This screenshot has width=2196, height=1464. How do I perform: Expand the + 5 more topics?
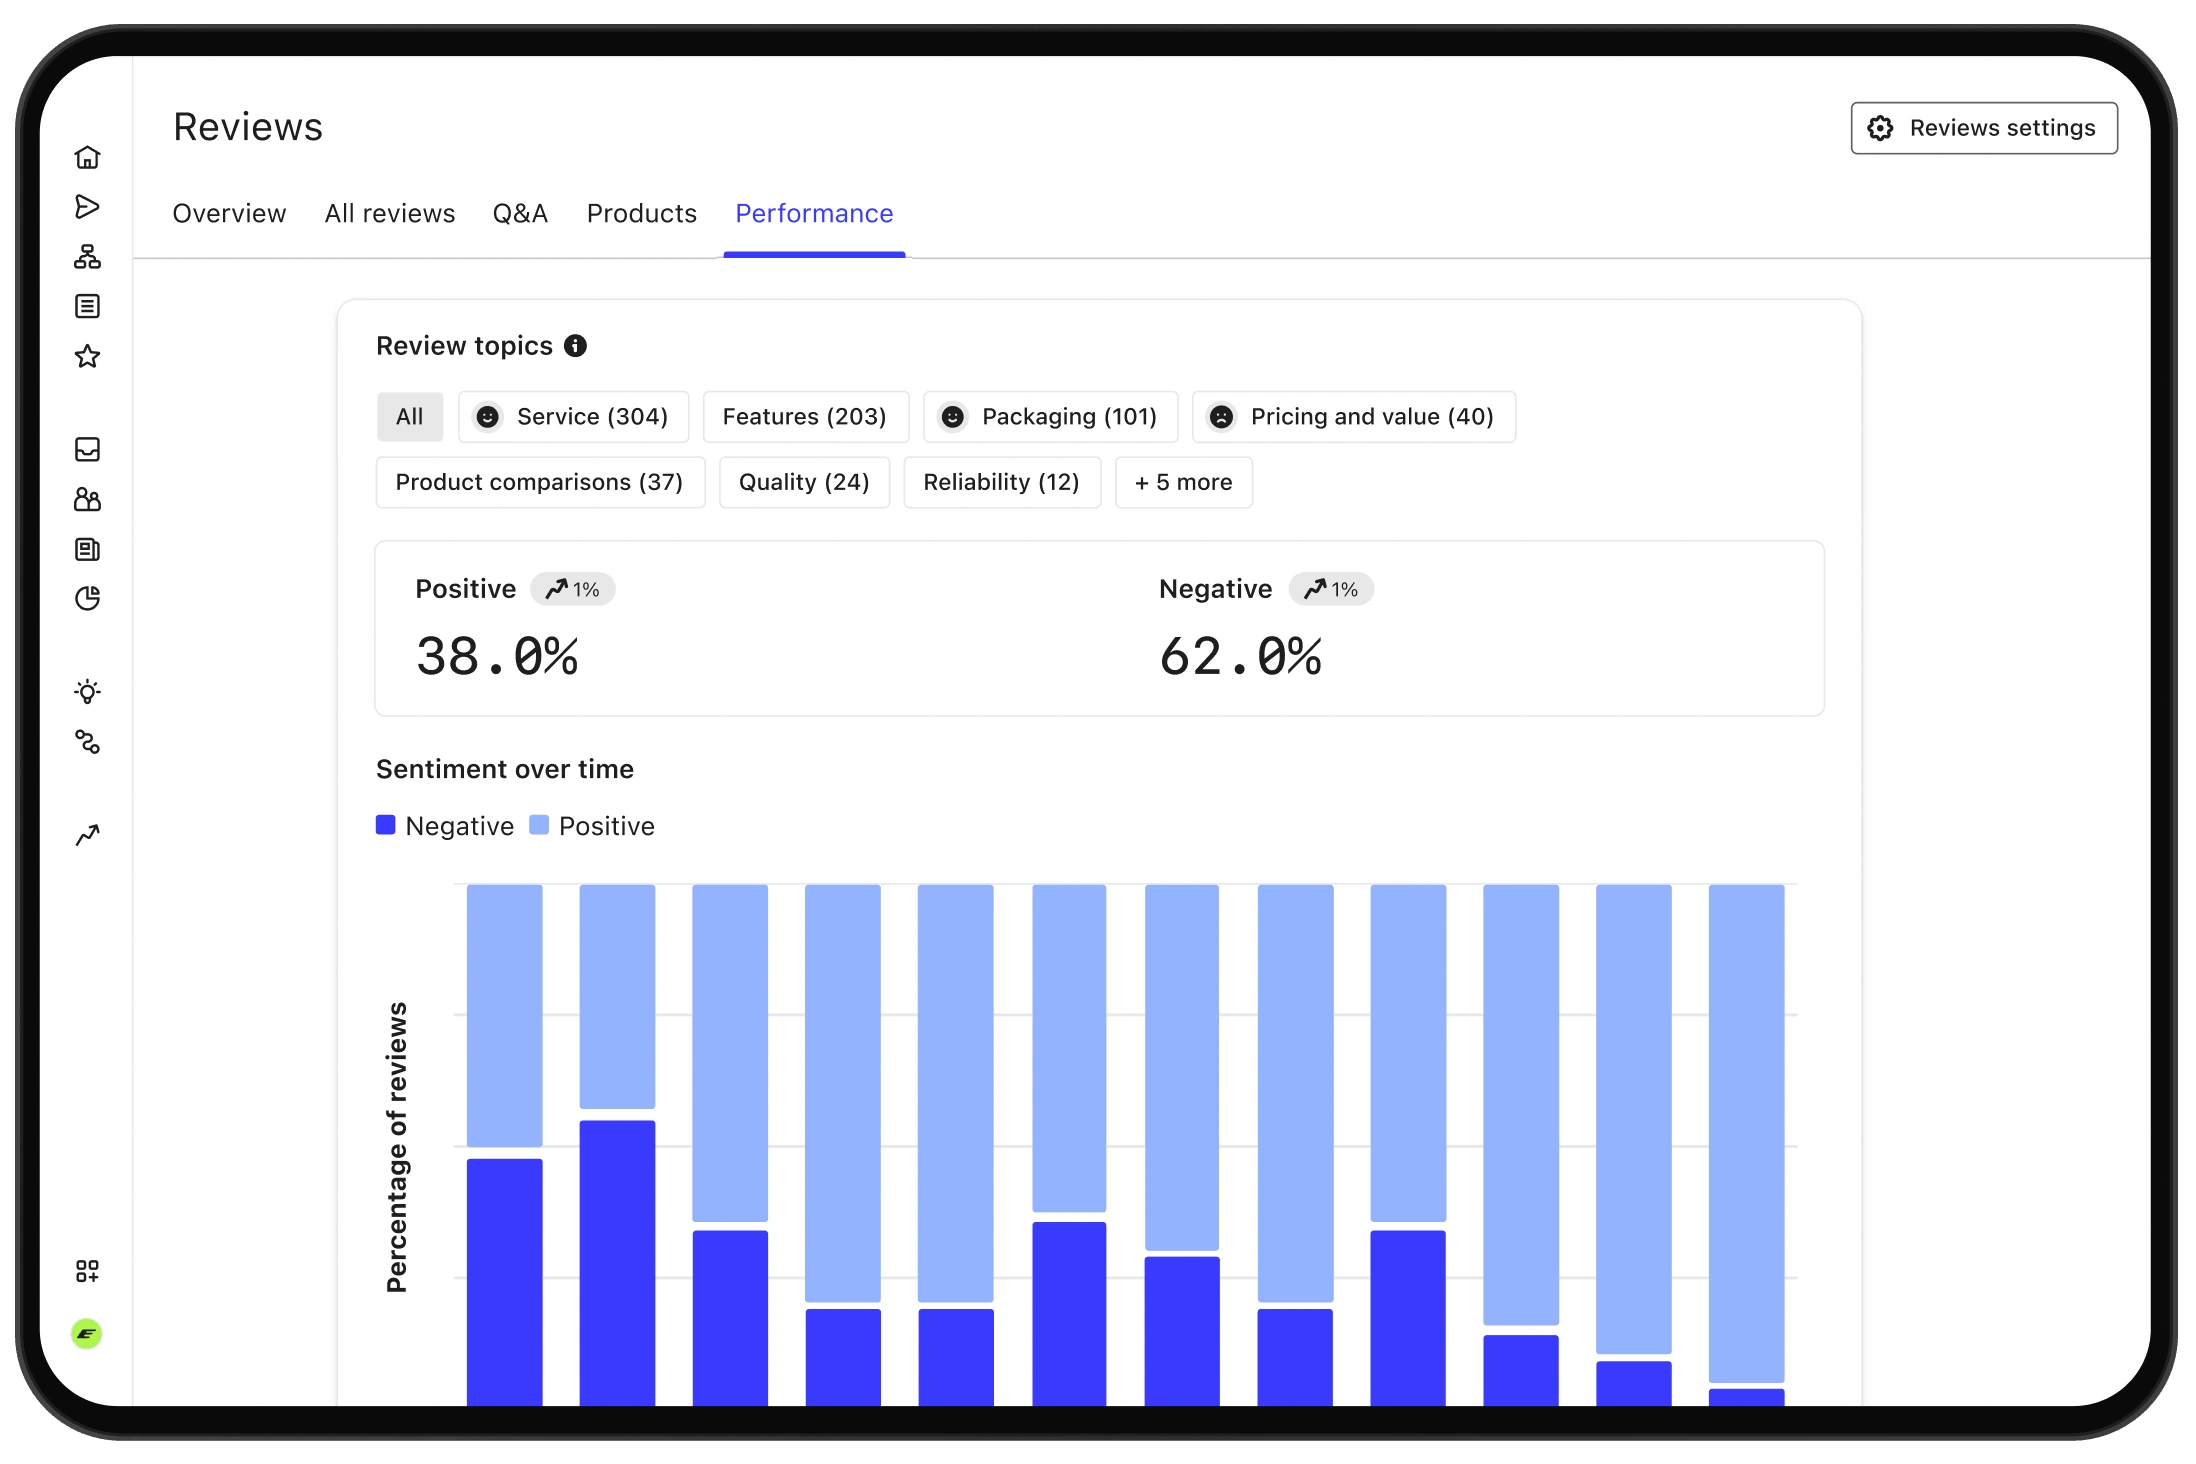pyautogui.click(x=1184, y=483)
